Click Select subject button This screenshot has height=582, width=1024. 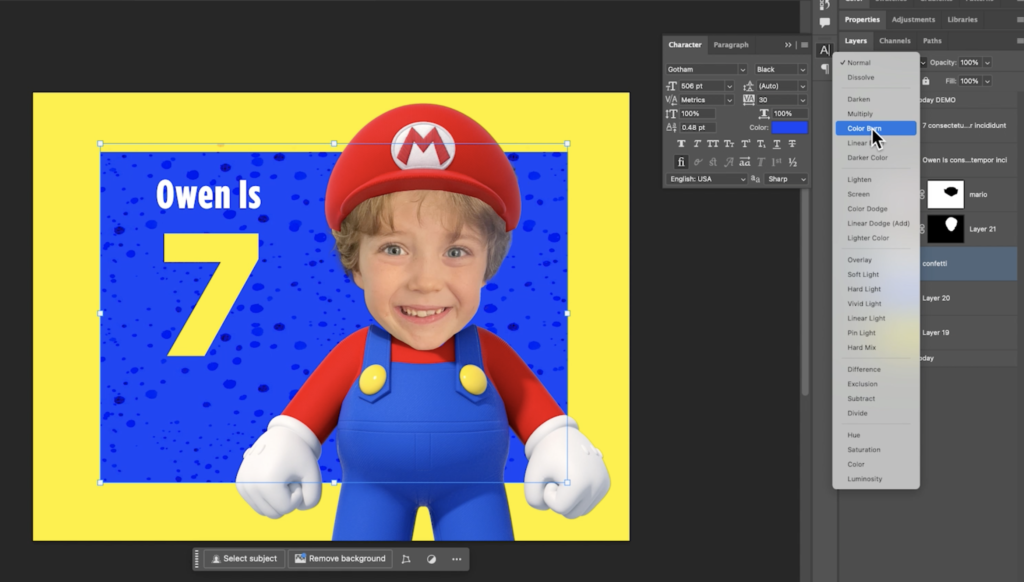tap(244, 559)
